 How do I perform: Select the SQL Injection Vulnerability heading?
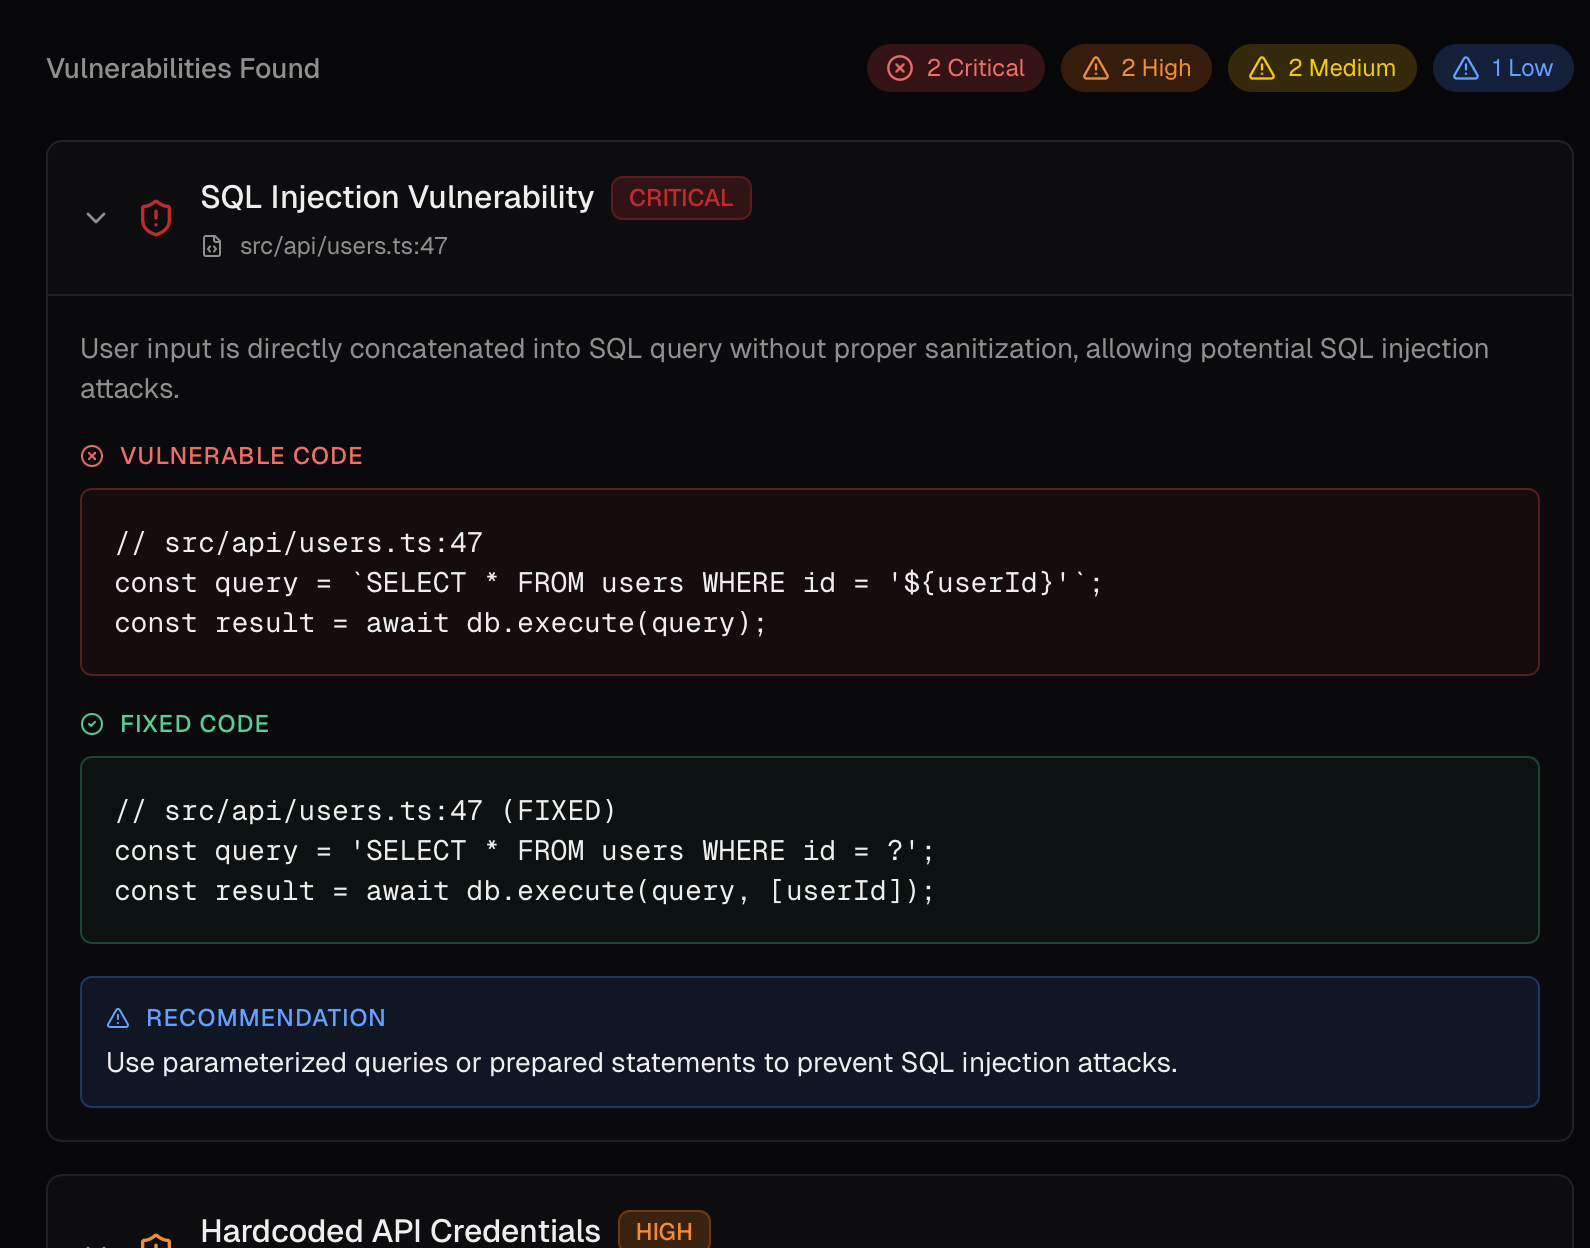(397, 198)
